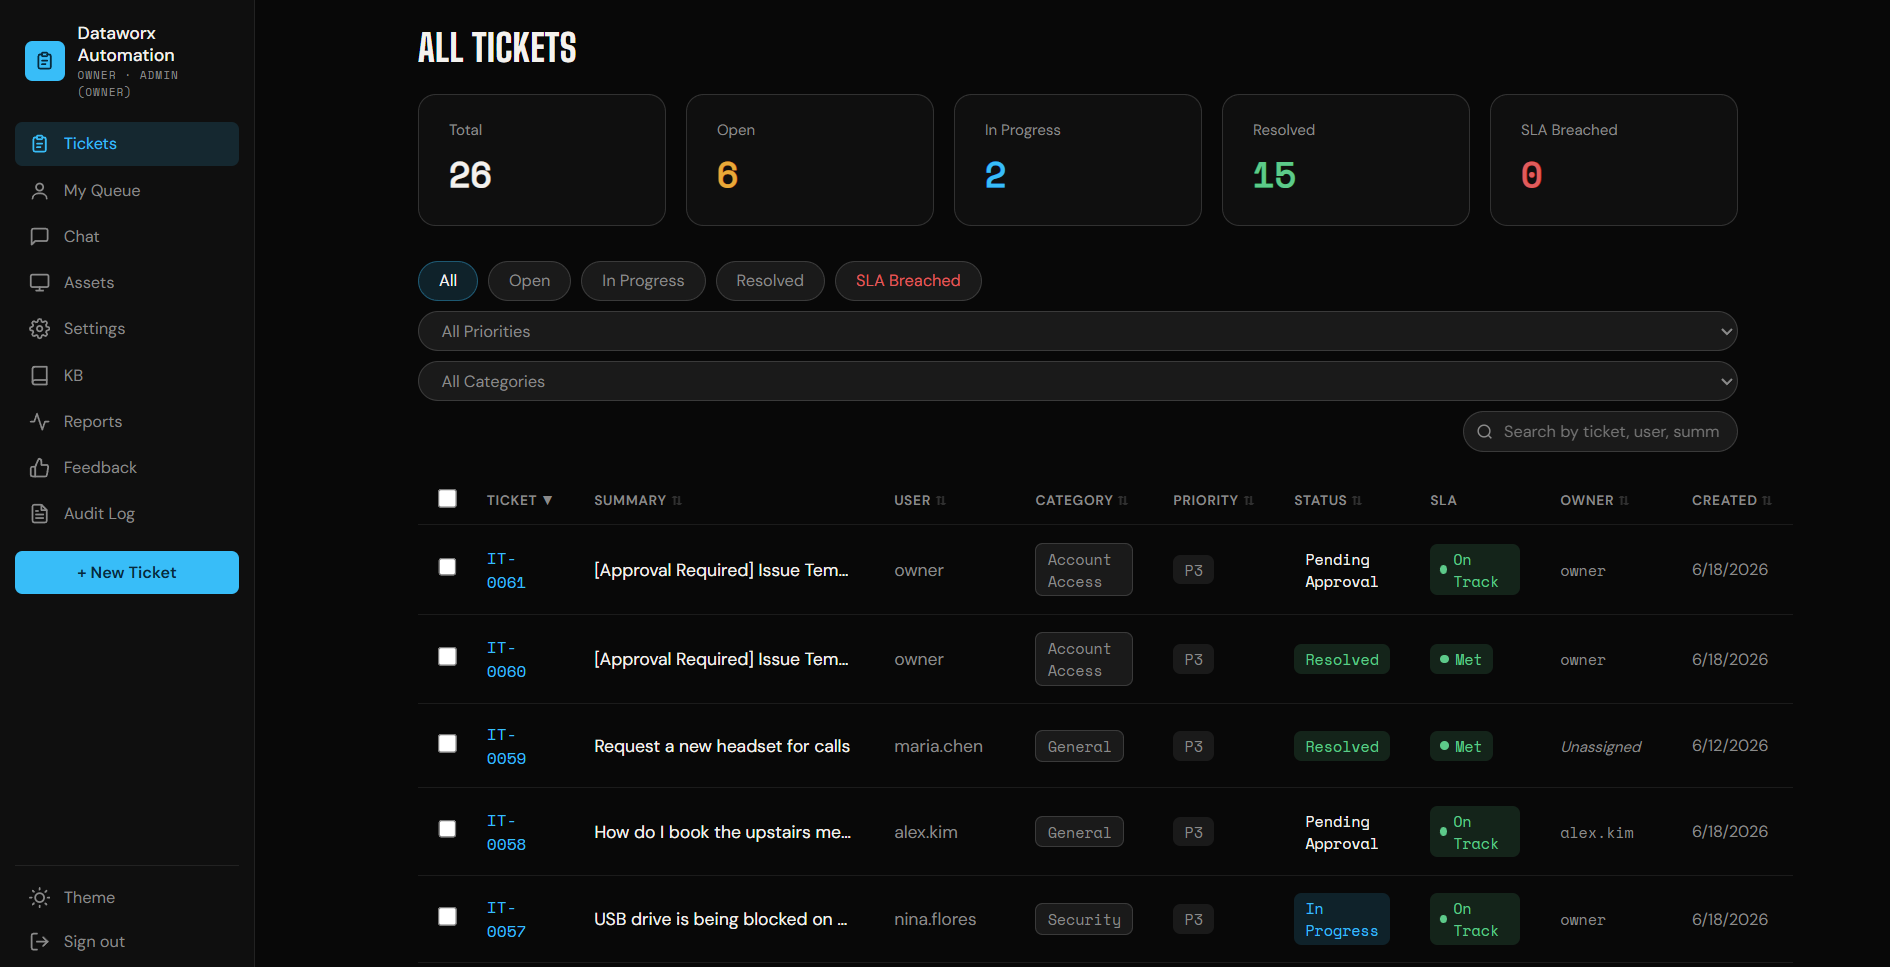This screenshot has width=1890, height=967.
Task: Click the 'maria.chen' user cell
Action: pyautogui.click(x=938, y=747)
